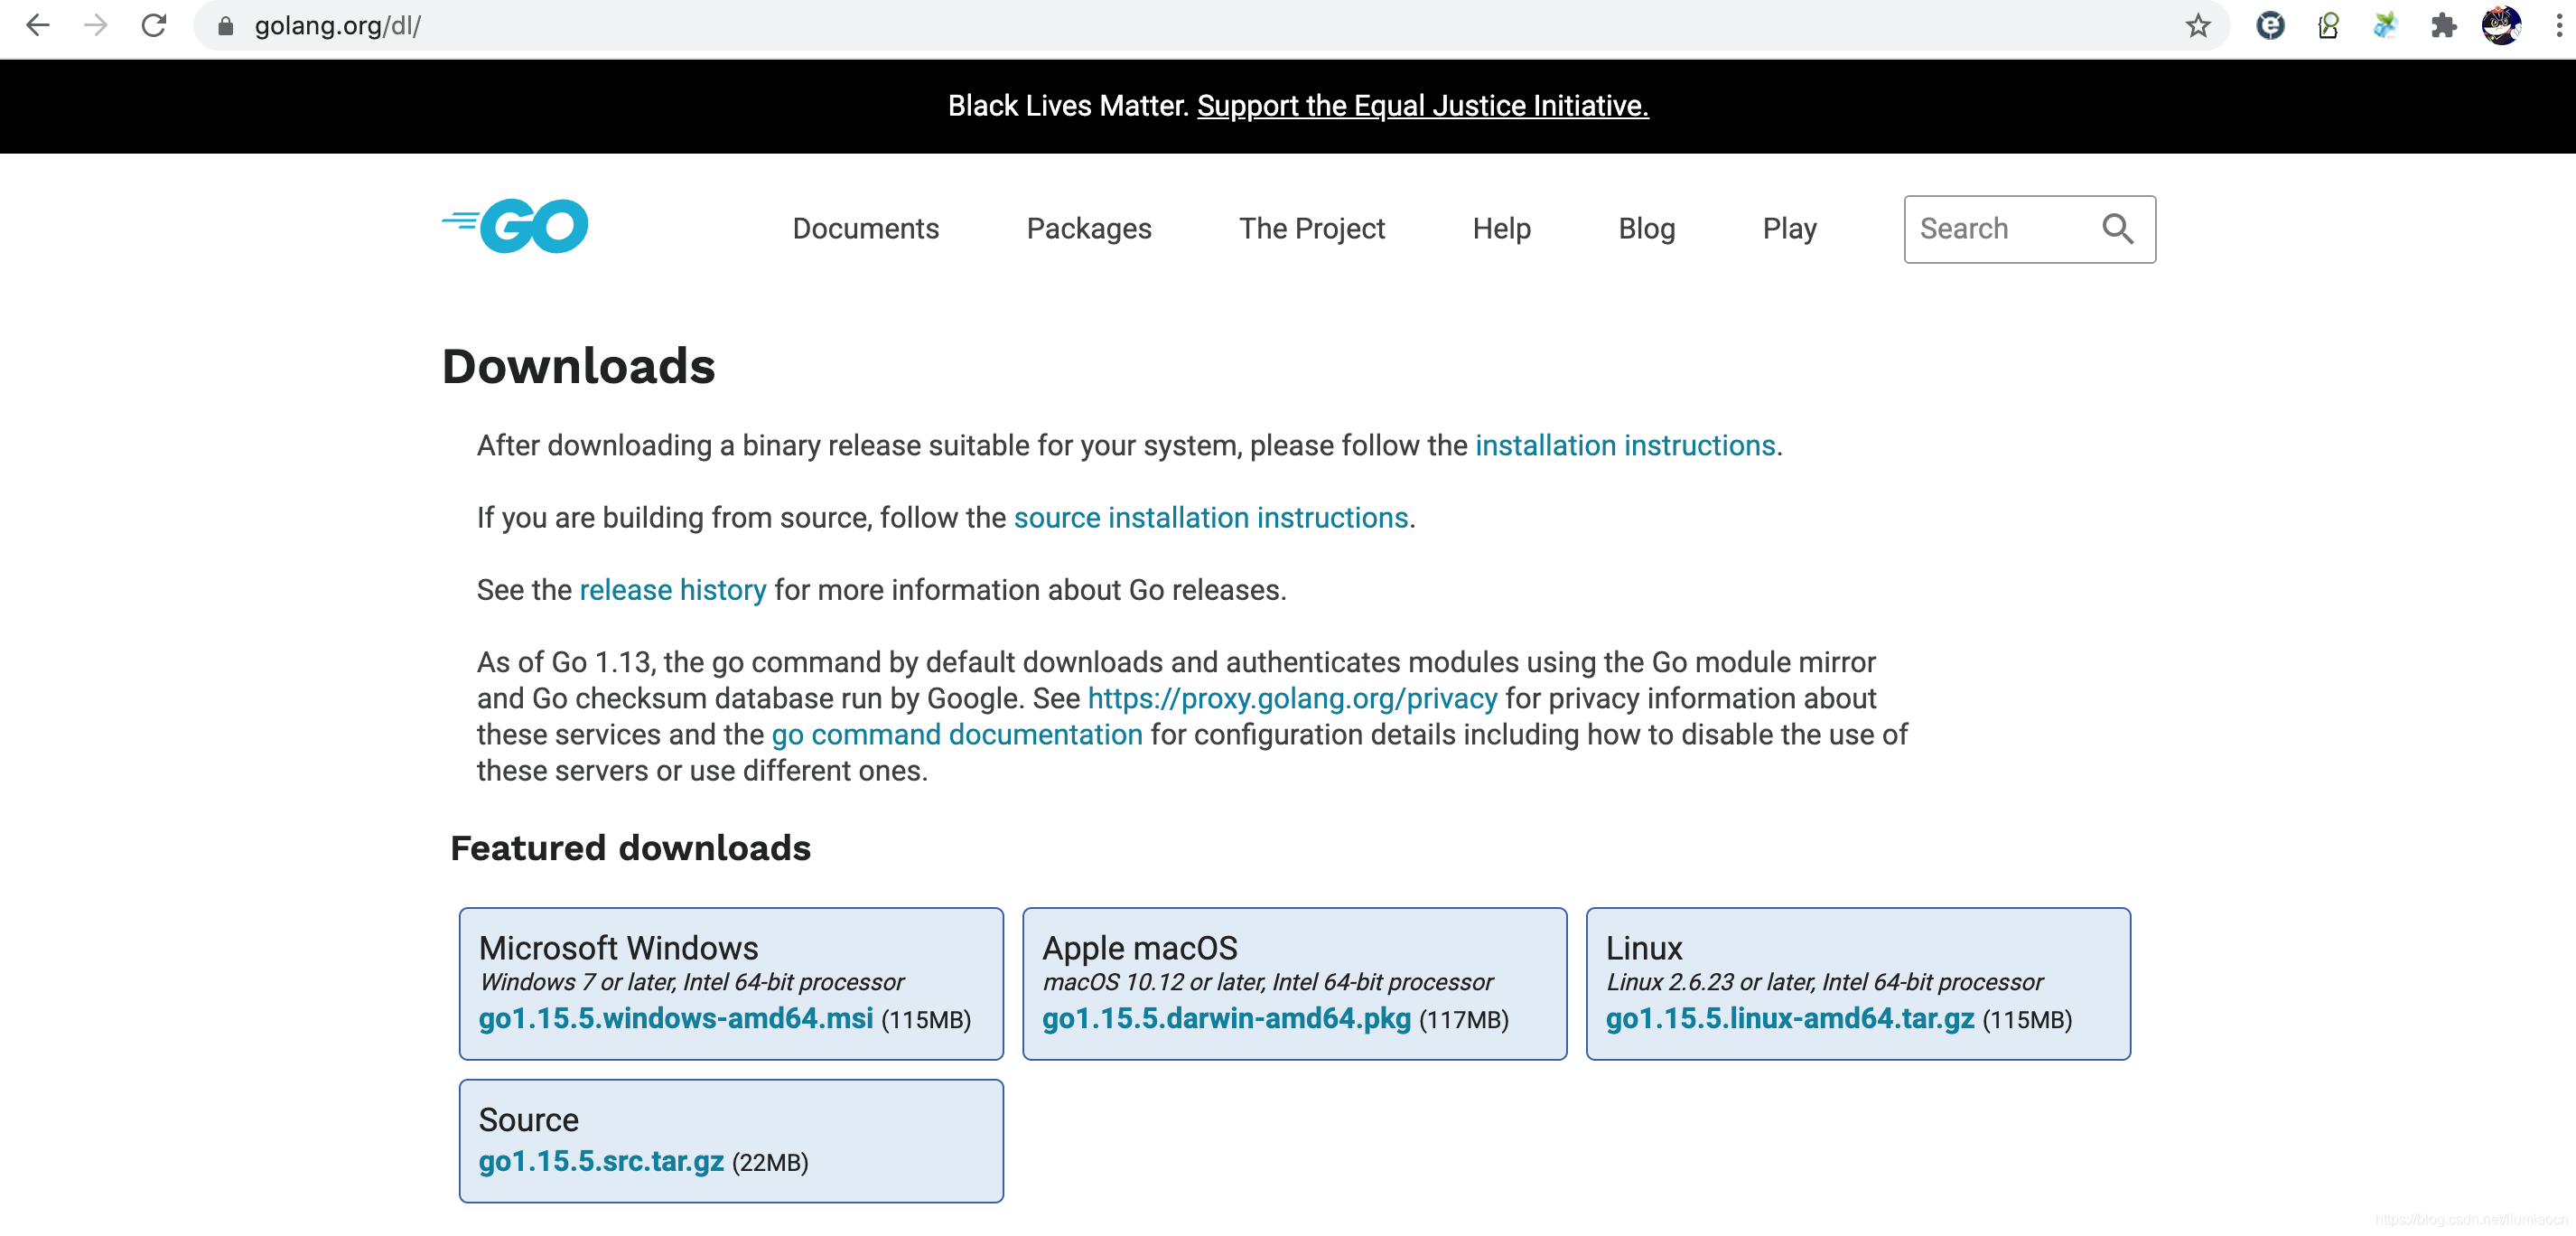Open the Extensions puzzle-piece icon
The image size is (2576, 1236).
point(2443,25)
